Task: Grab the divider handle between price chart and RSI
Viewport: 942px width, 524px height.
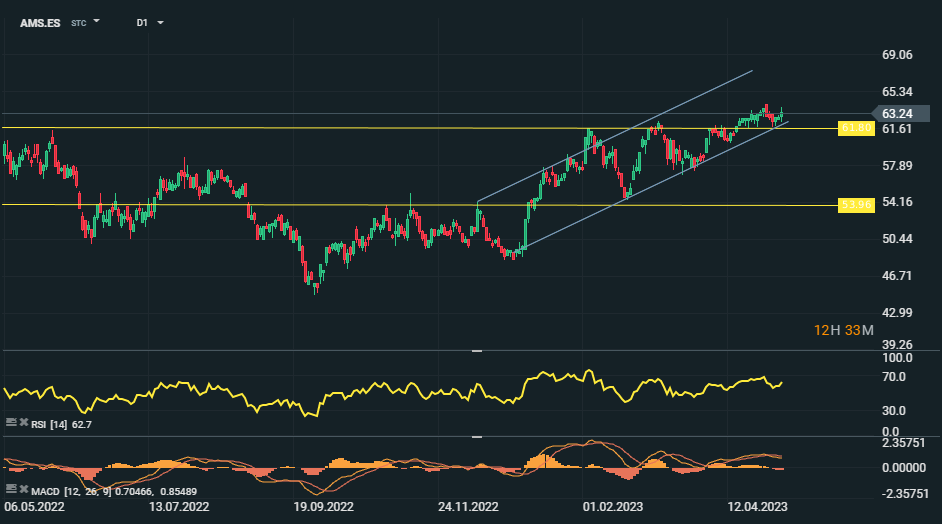Action: click(x=477, y=350)
